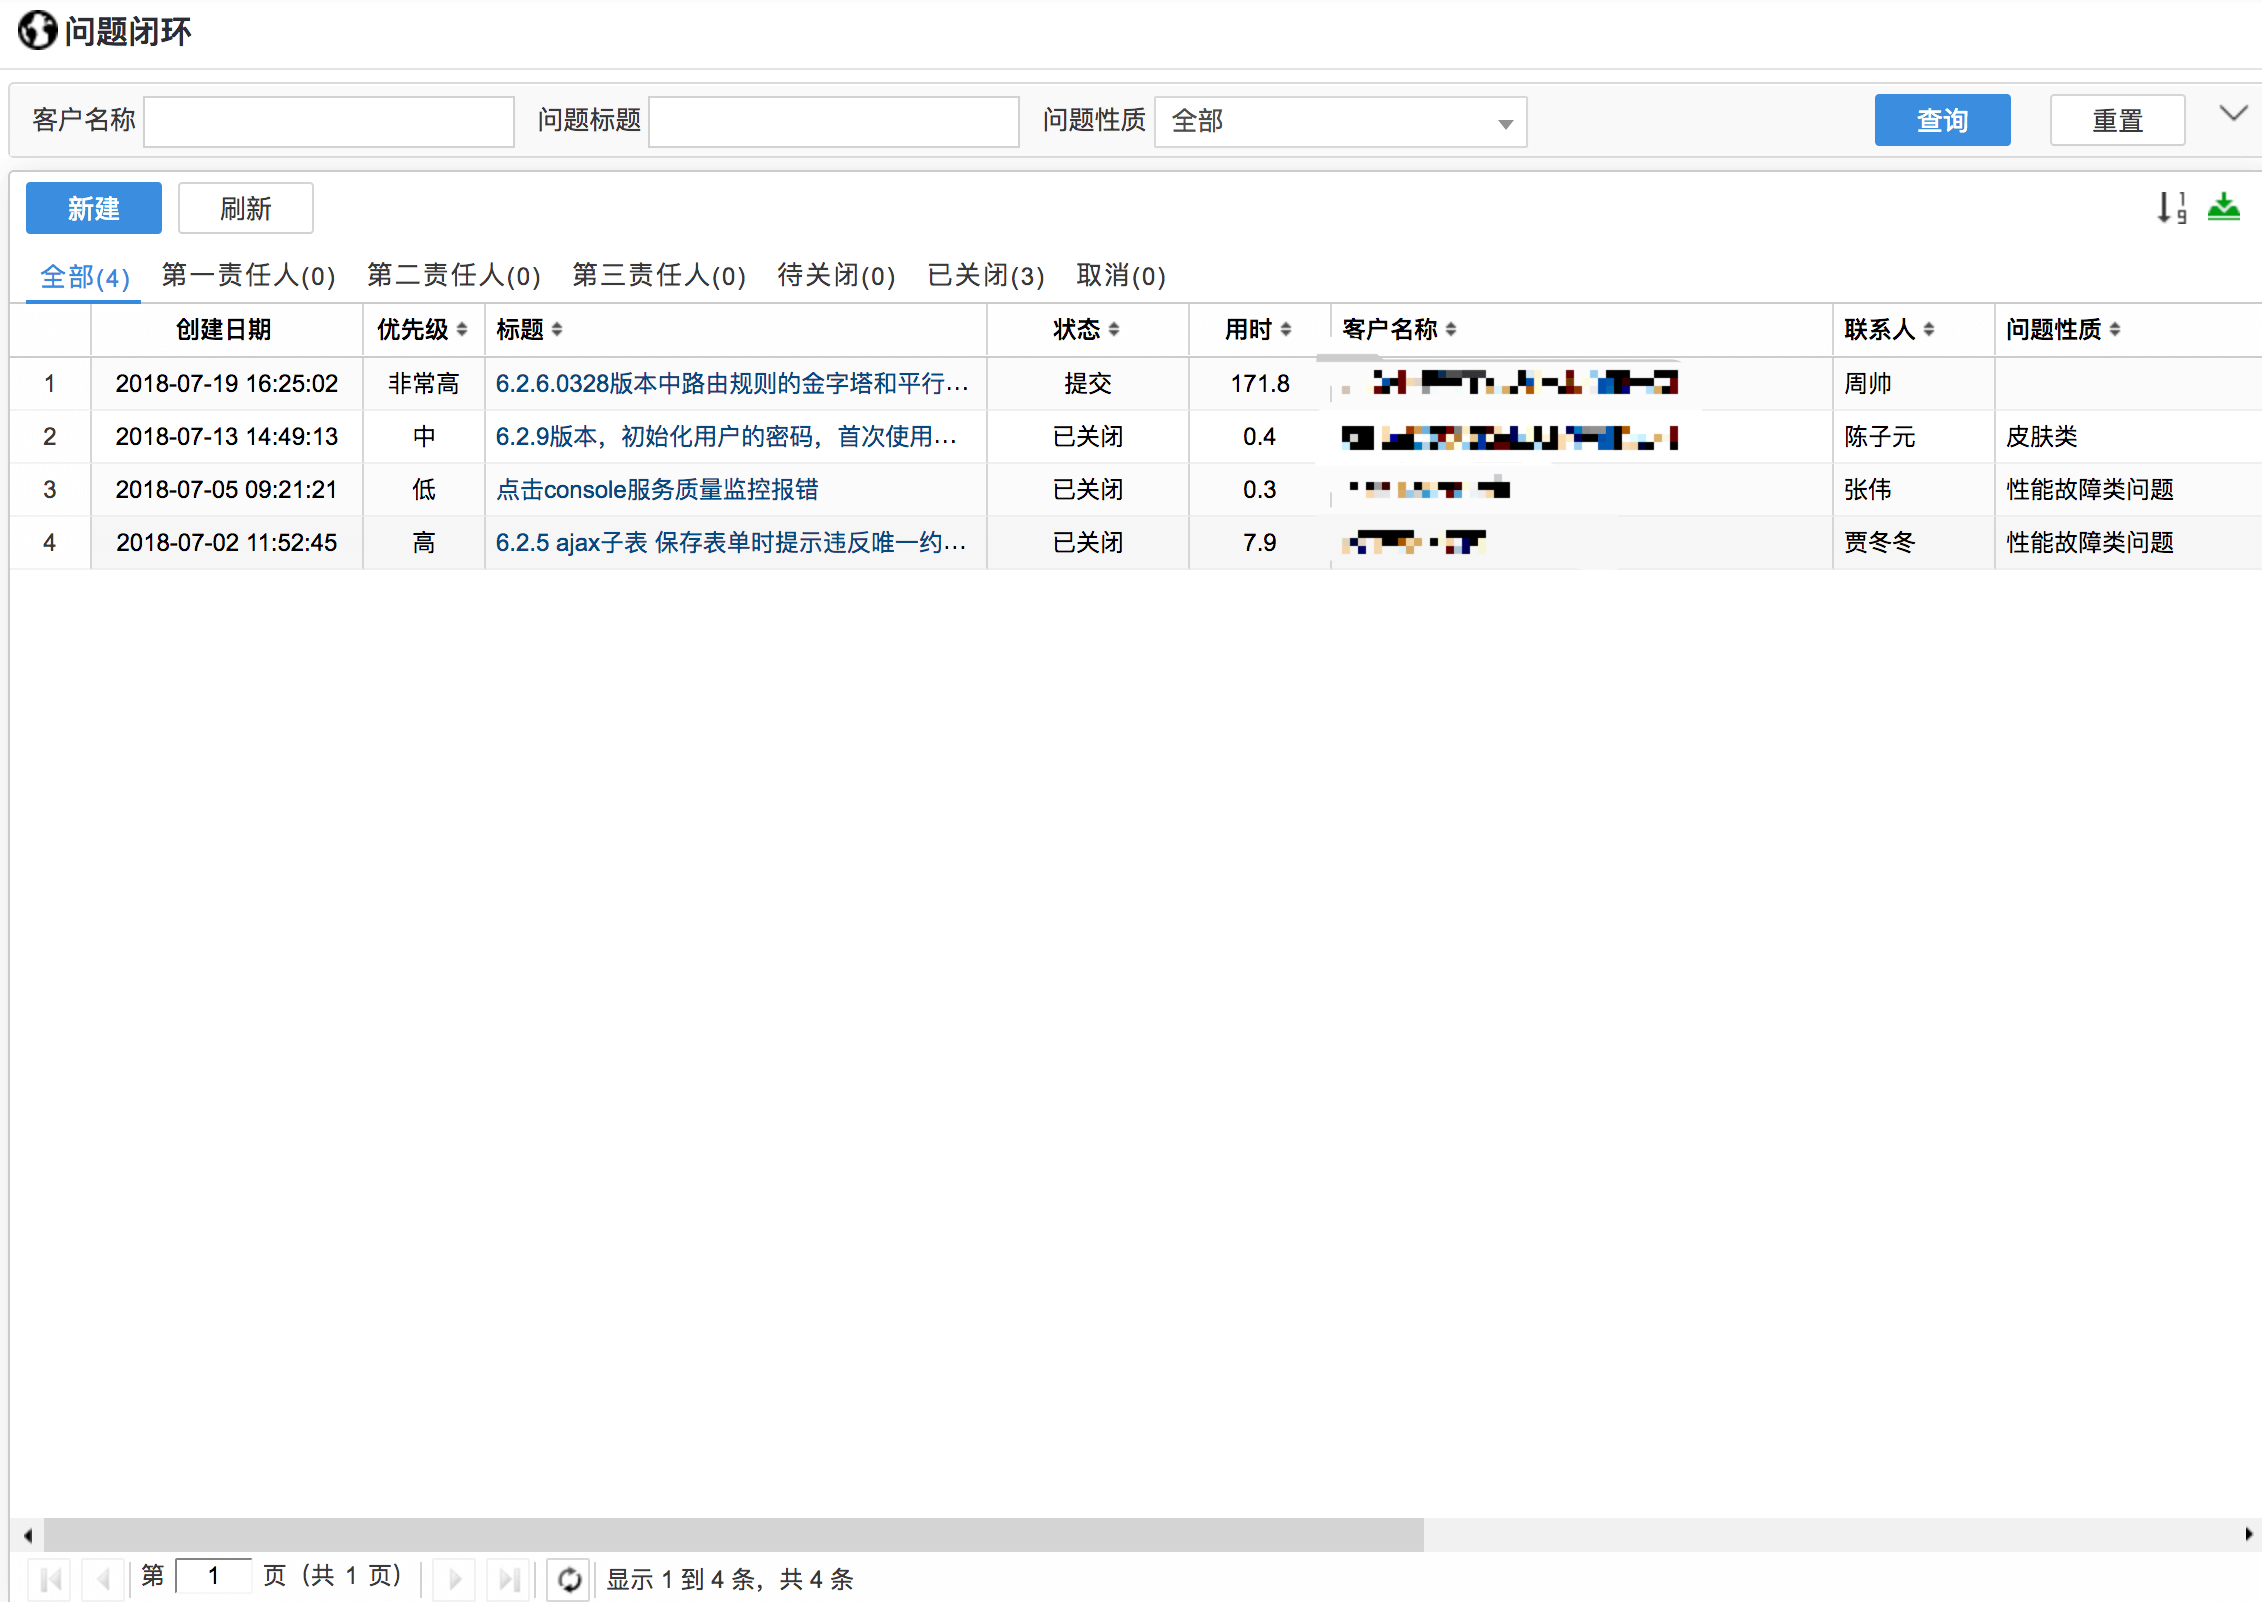Click the first page pager icon
Image resolution: width=2262 pixels, height=1602 pixels.
50,1579
